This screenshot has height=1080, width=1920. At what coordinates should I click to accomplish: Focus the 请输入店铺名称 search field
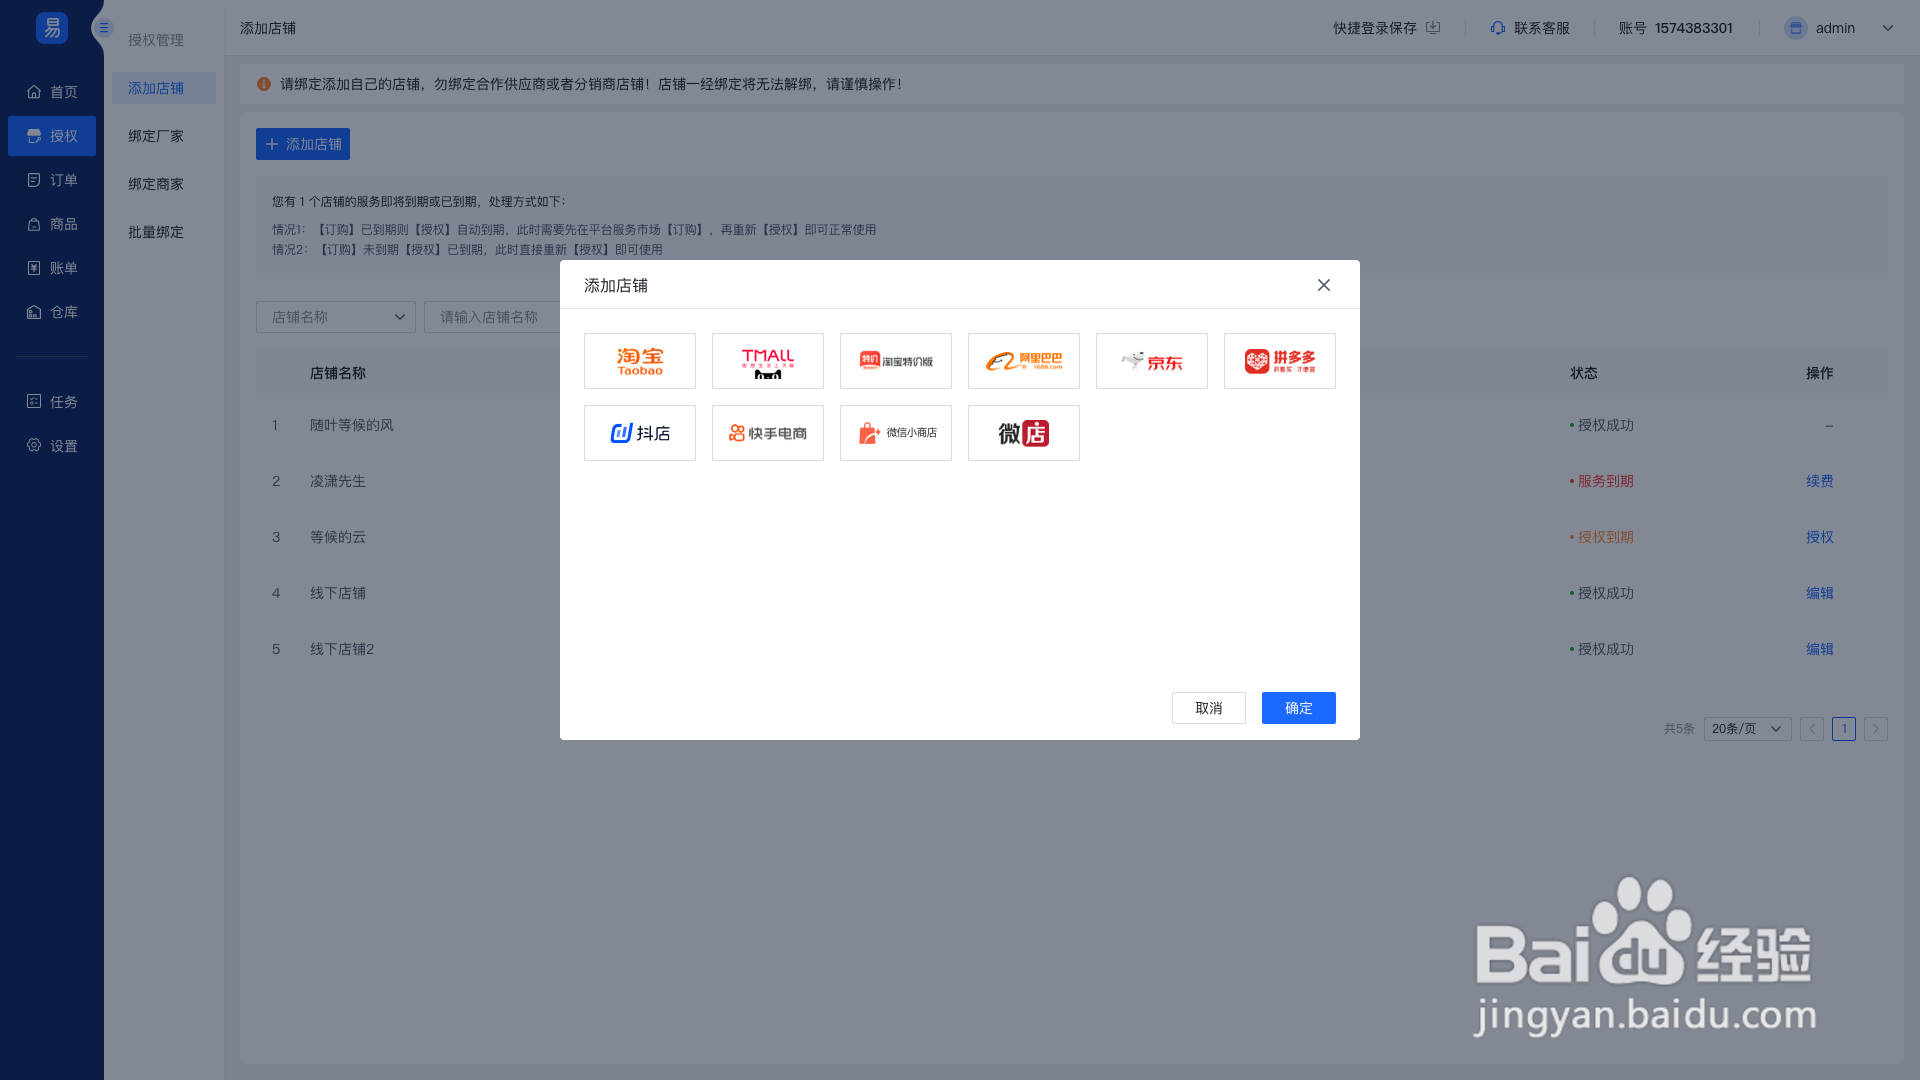click(492, 317)
